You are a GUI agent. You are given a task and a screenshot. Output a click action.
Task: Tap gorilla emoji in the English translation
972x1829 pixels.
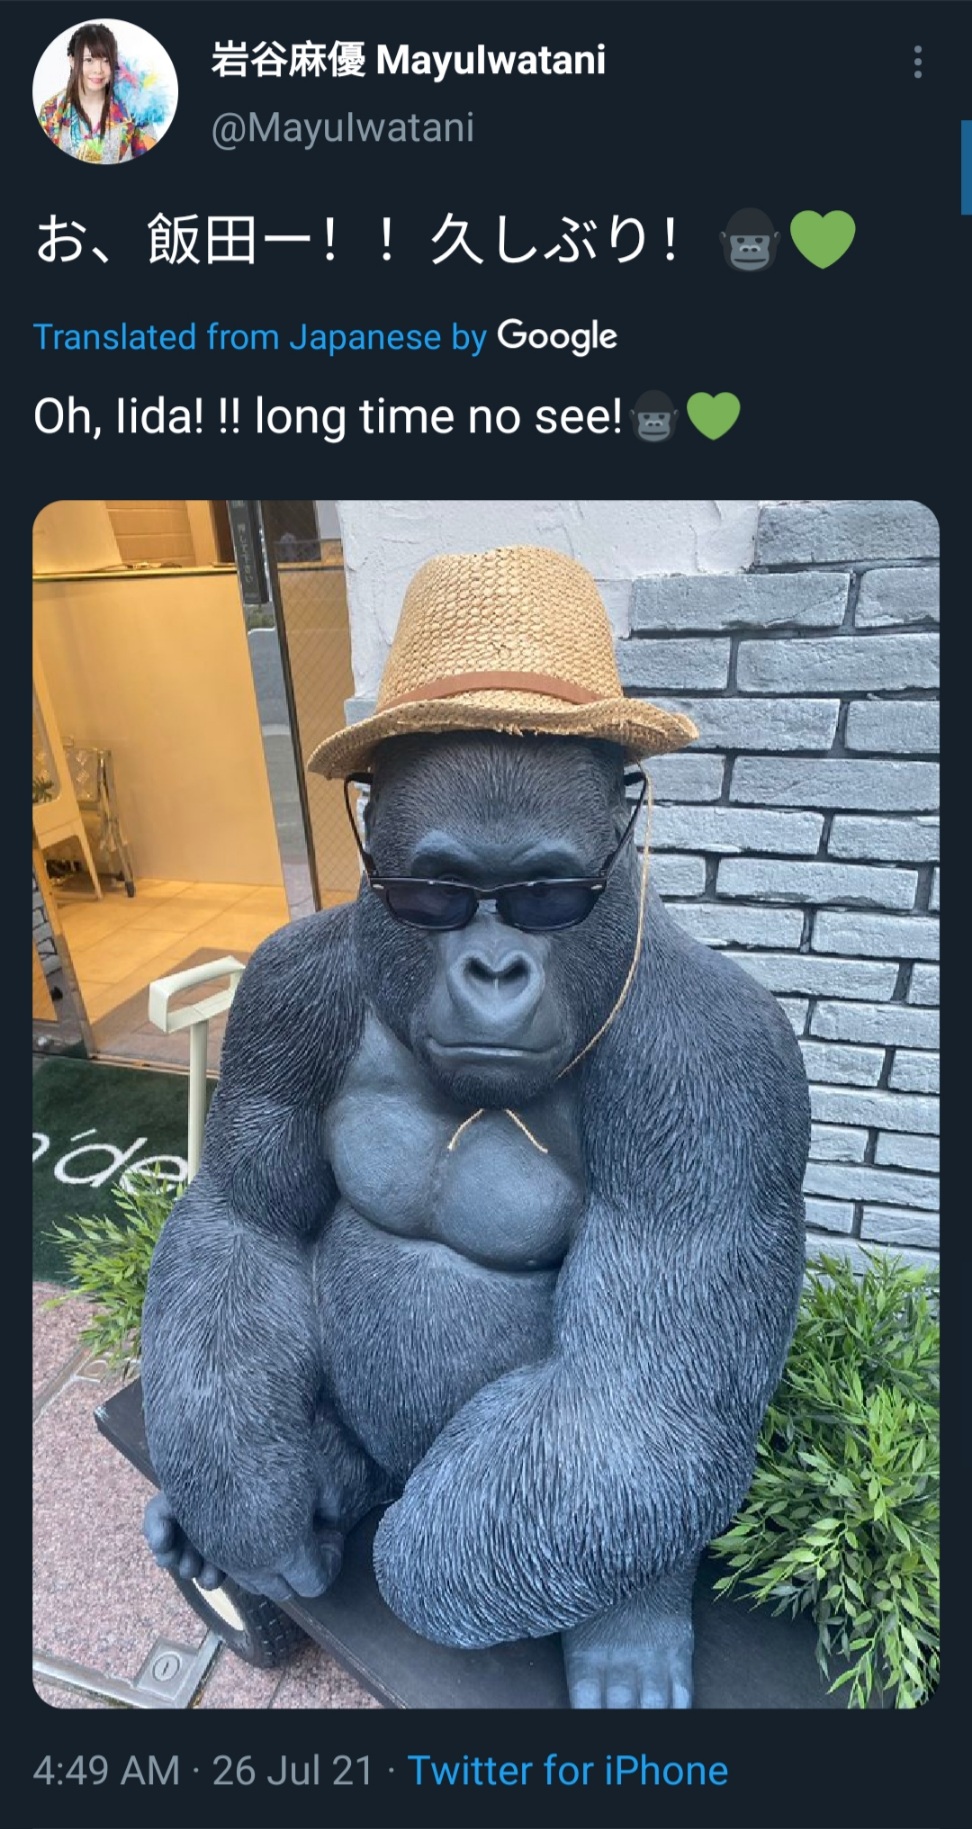(655, 417)
